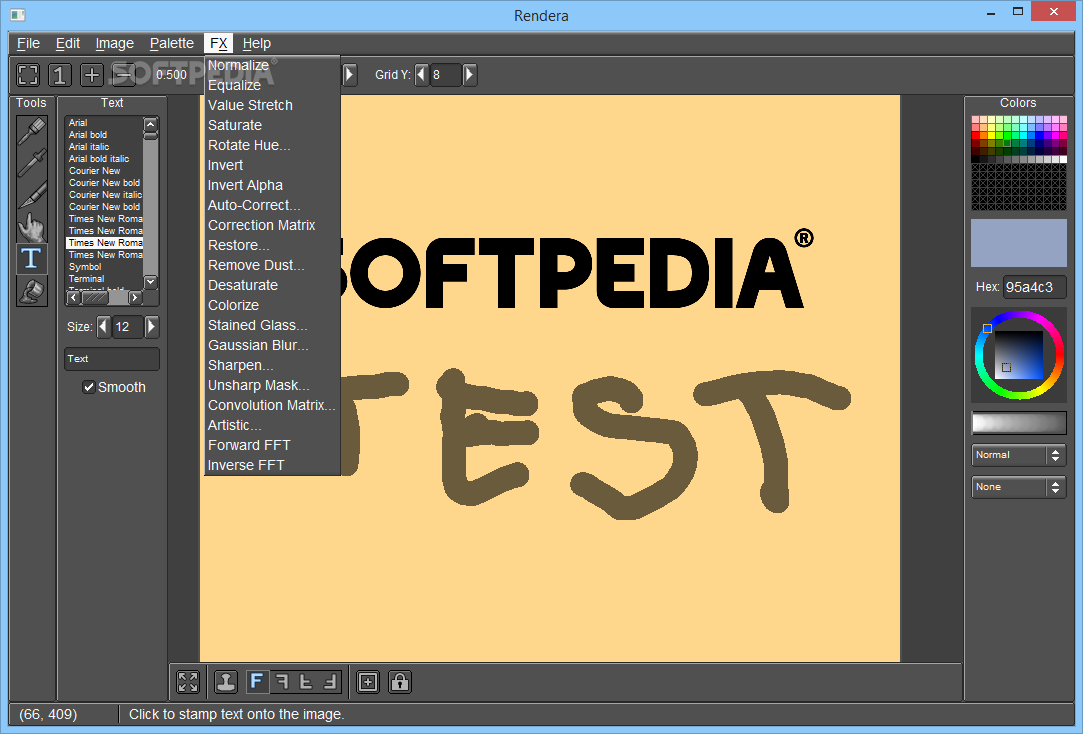Open Gaussian Blur... effect
This screenshot has width=1083, height=734.
tap(272, 346)
